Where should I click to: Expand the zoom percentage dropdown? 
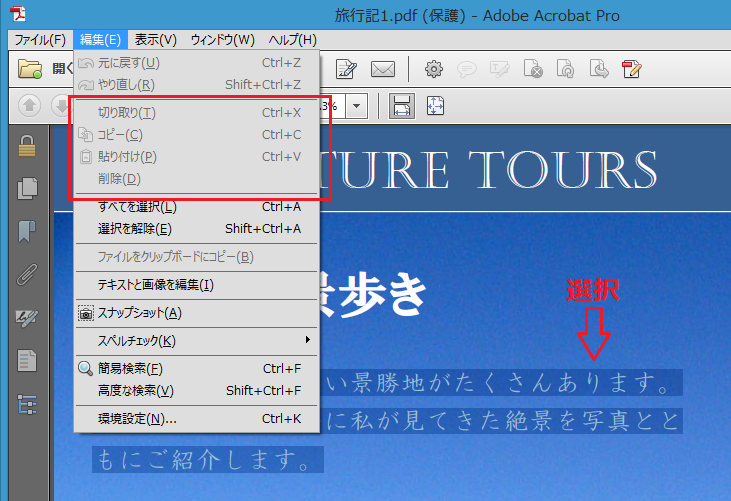click(x=357, y=106)
